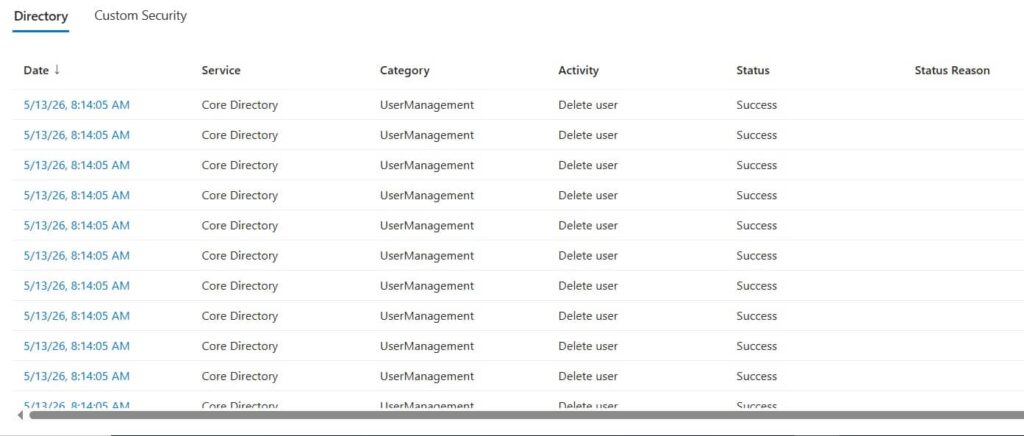Viewport: 1024px width, 436px height.
Task: Toggle the Date column sort arrow
Action: [x=57, y=70]
